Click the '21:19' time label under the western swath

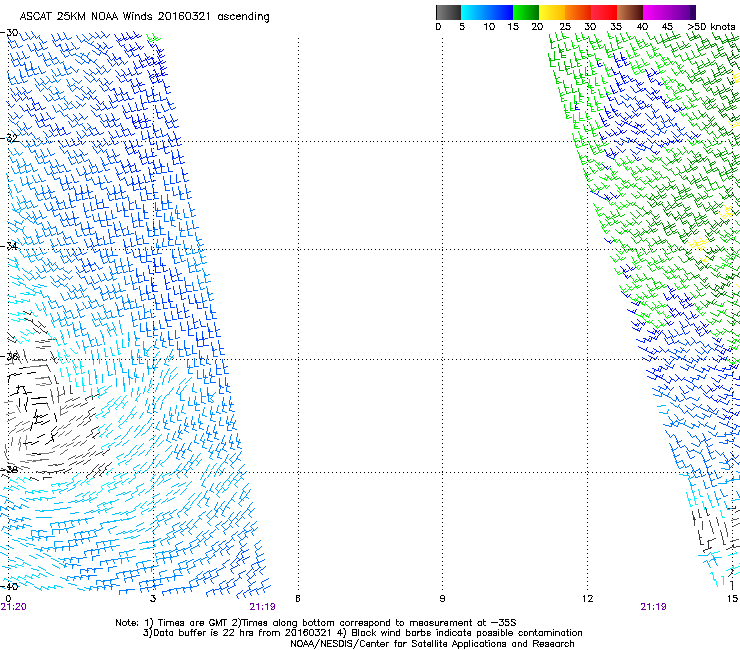(262, 607)
